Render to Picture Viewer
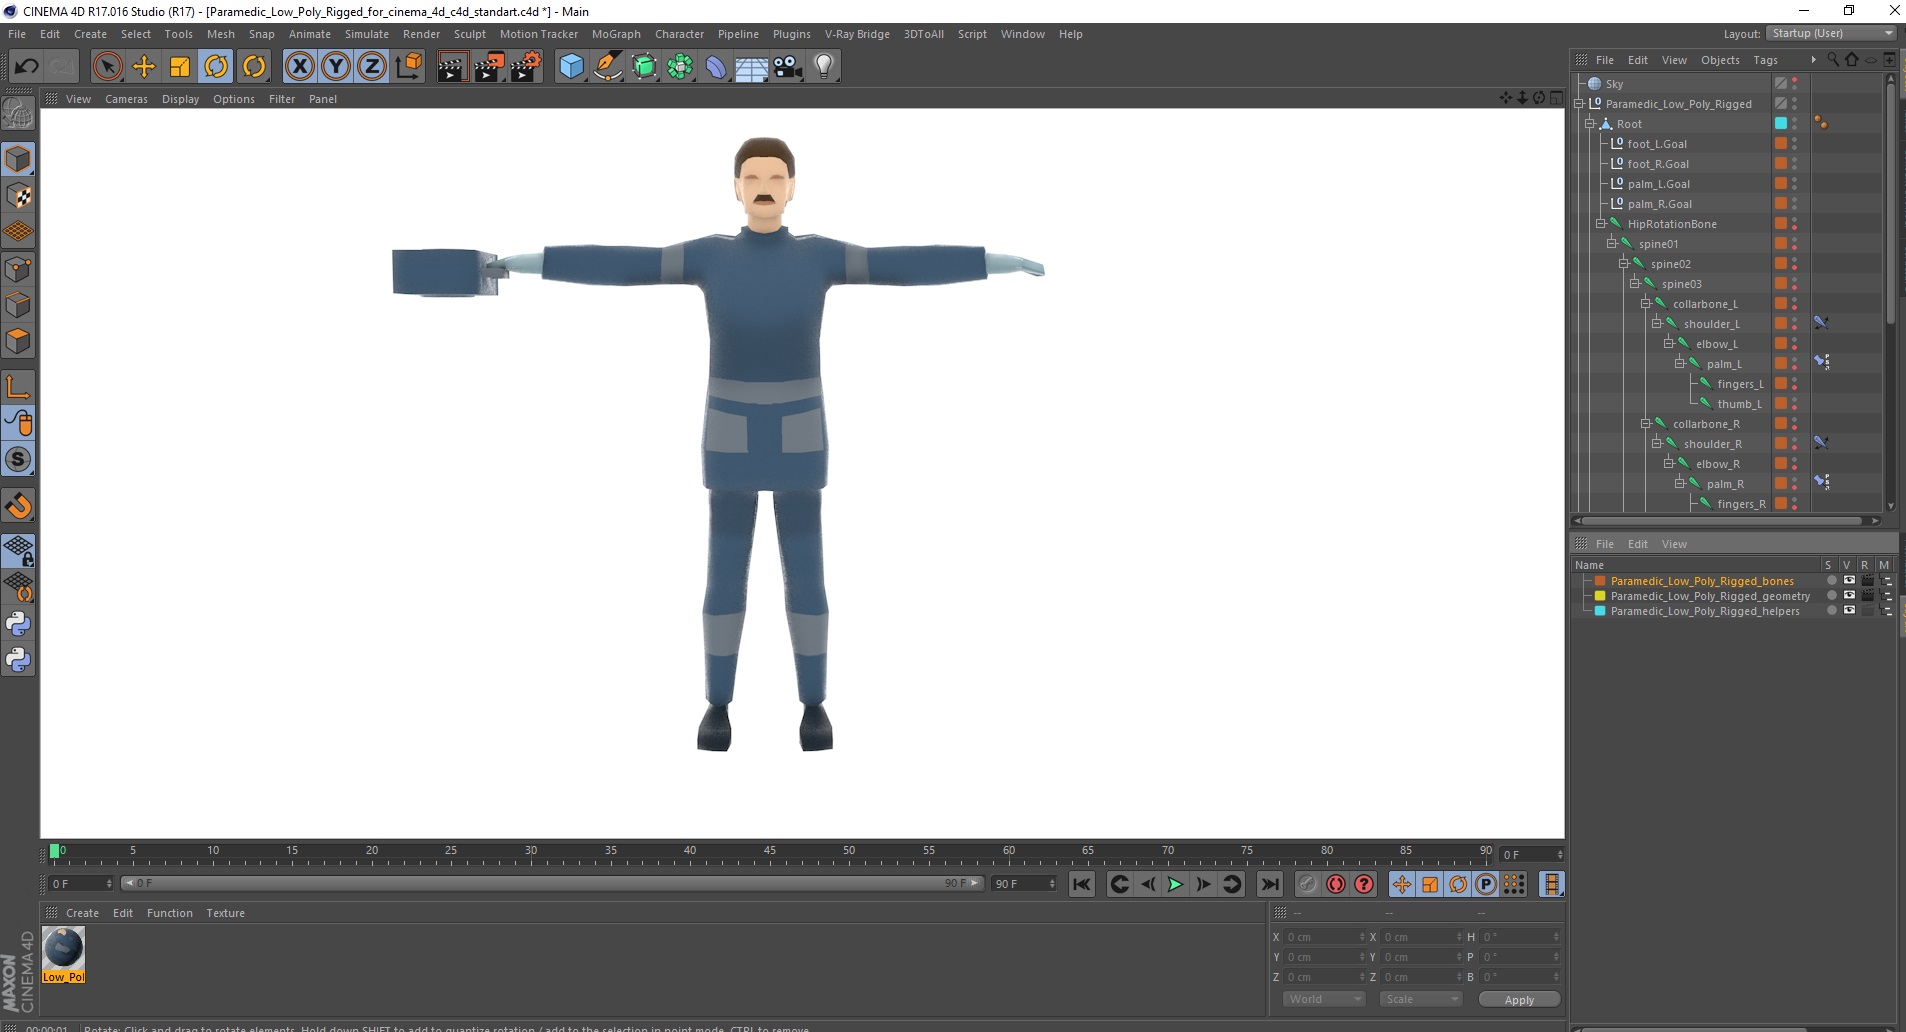Viewport: 1906px width, 1032px height. click(489, 67)
